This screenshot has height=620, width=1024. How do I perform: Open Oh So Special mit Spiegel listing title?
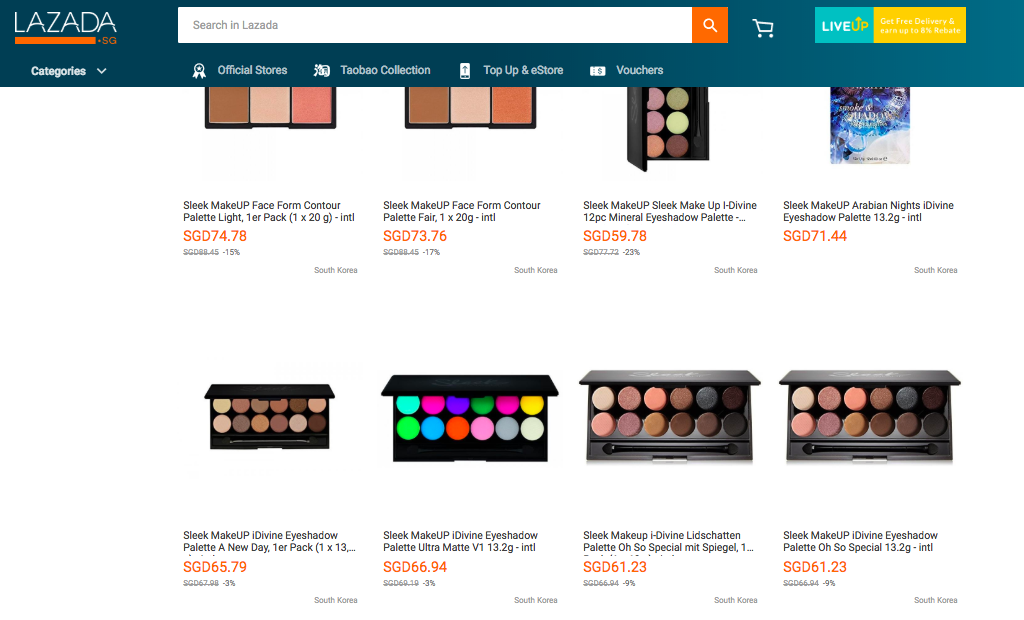(x=667, y=541)
